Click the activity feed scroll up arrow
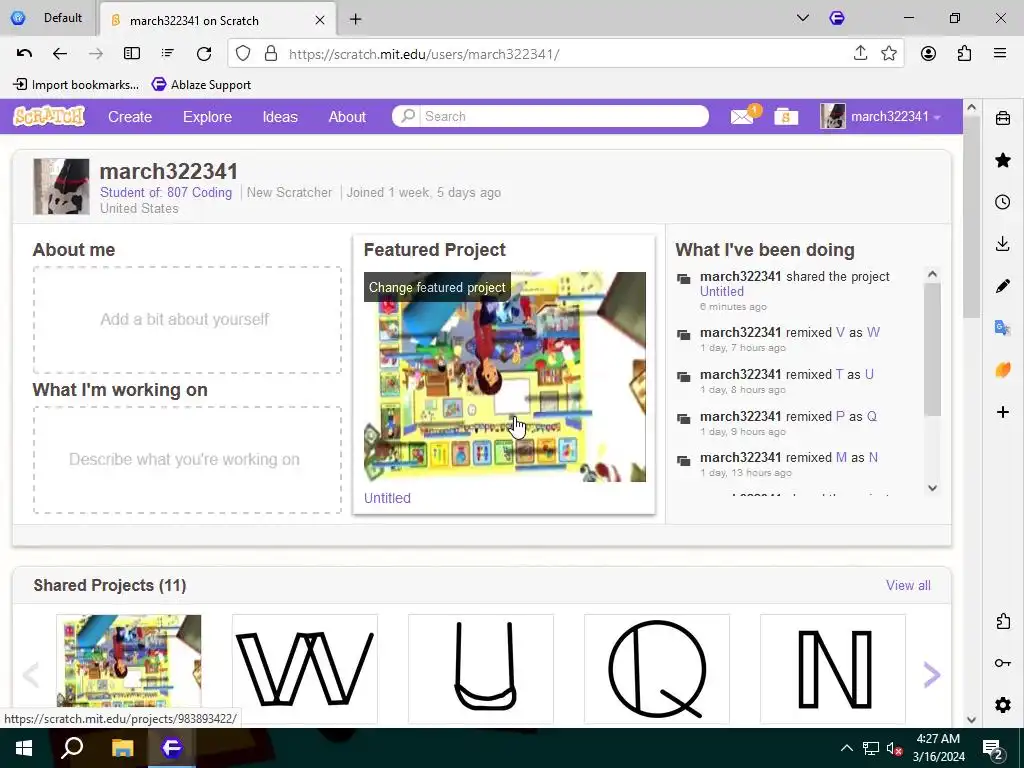 pyautogui.click(x=932, y=274)
